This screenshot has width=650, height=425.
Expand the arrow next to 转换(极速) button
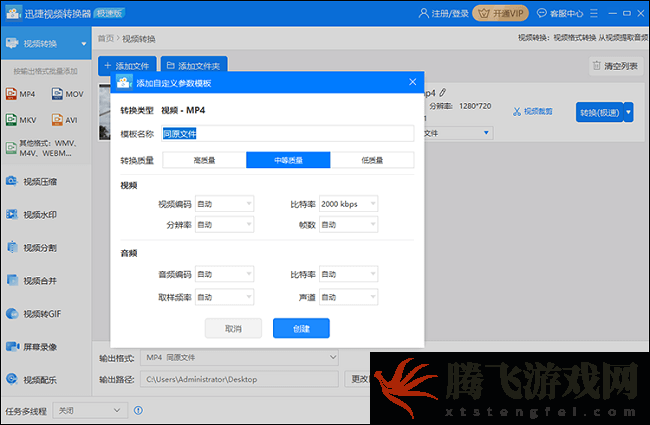[x=629, y=112]
